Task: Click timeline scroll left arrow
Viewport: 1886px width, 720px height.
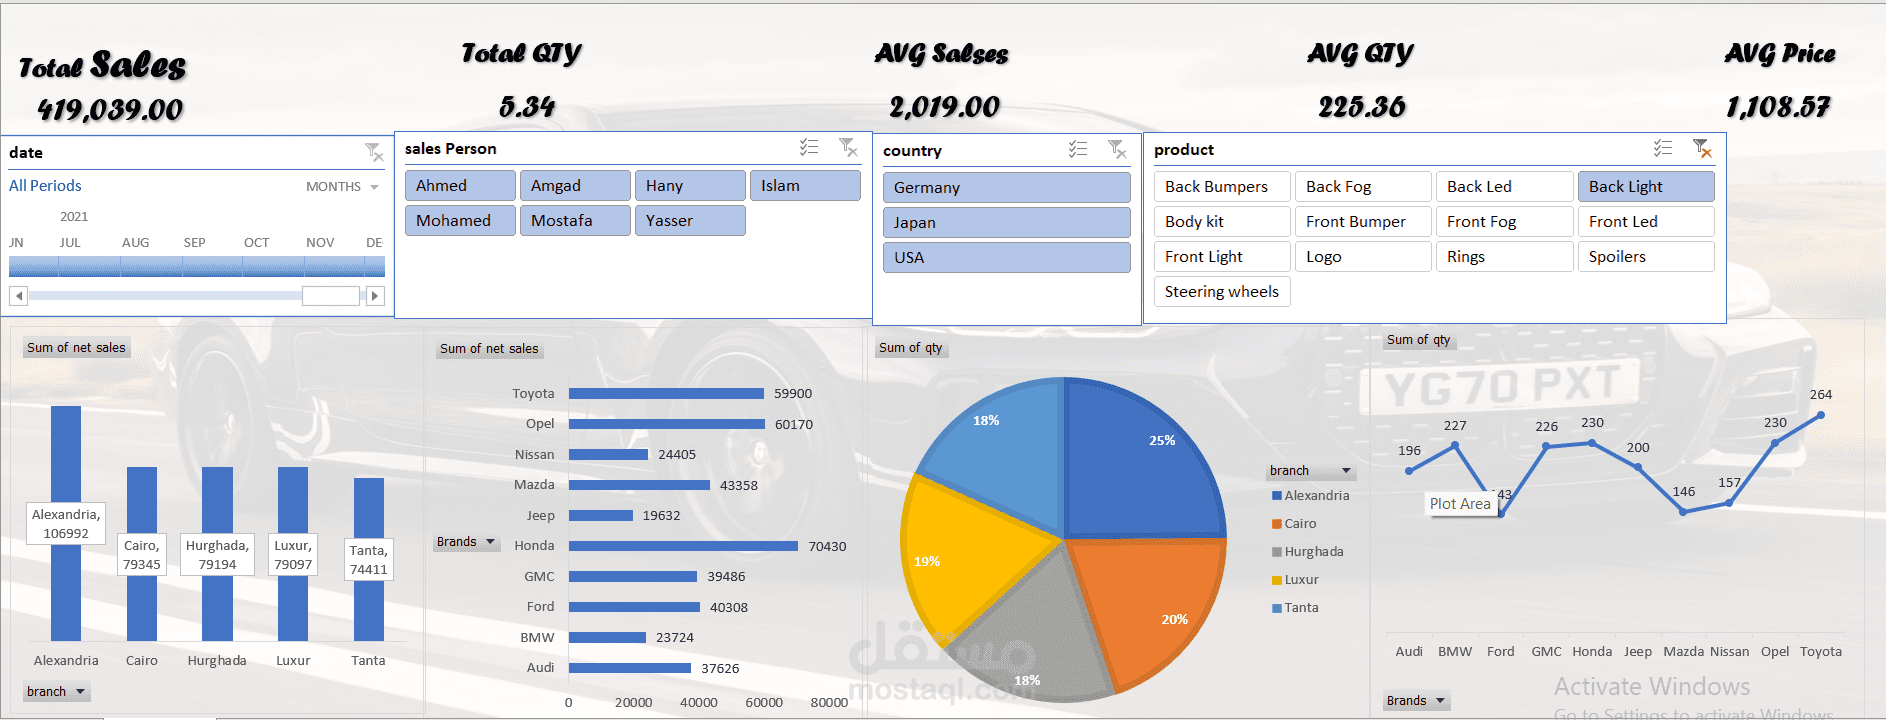Action: click(18, 296)
